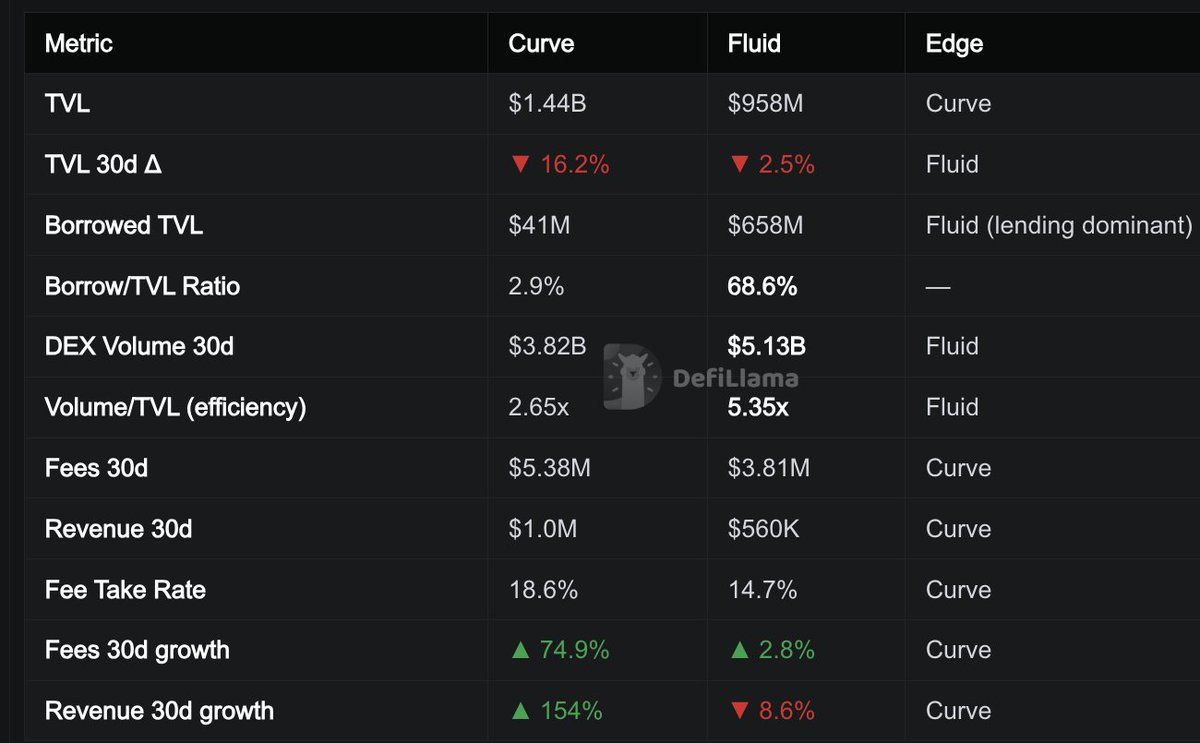Image resolution: width=1200 pixels, height=743 pixels.
Task: Click 'Curve' Edge cell in Fees 30d growth row
Action: pos(958,651)
